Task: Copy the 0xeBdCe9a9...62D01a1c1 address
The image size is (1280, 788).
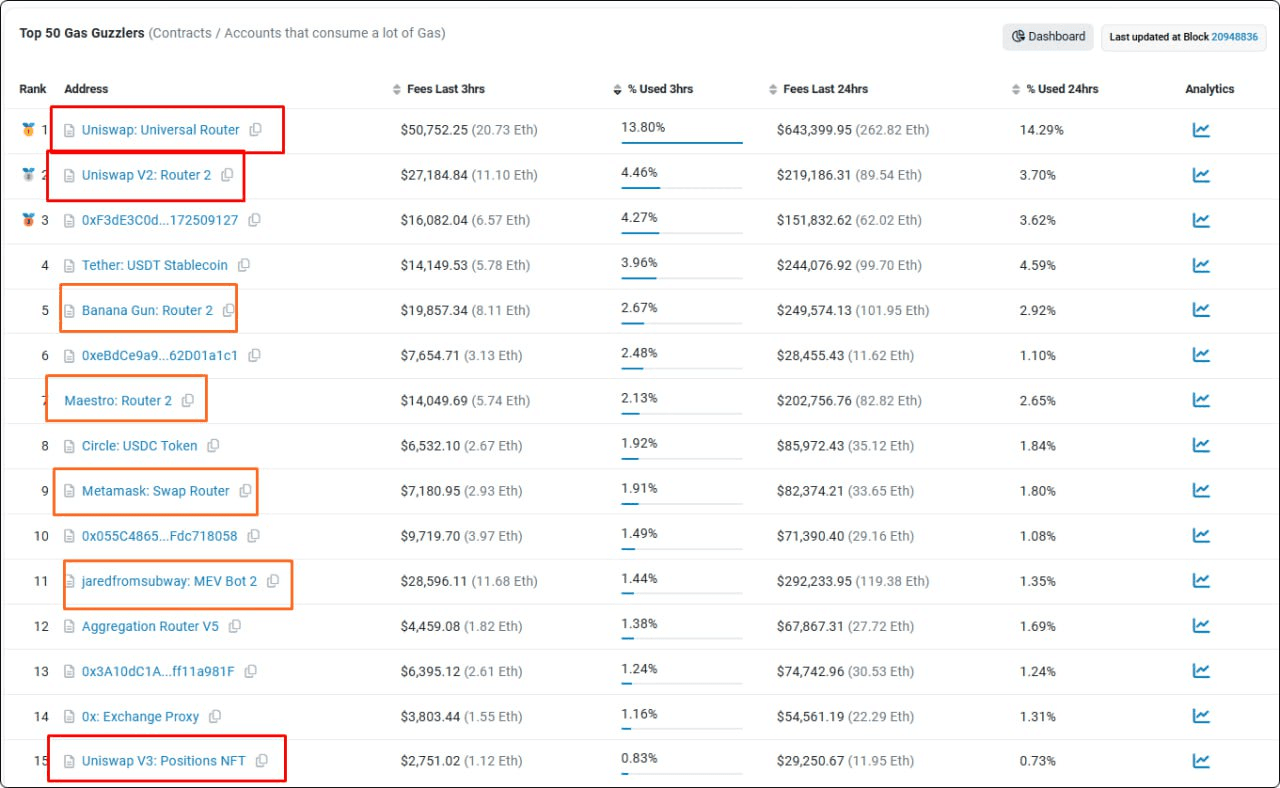Action: (x=254, y=355)
